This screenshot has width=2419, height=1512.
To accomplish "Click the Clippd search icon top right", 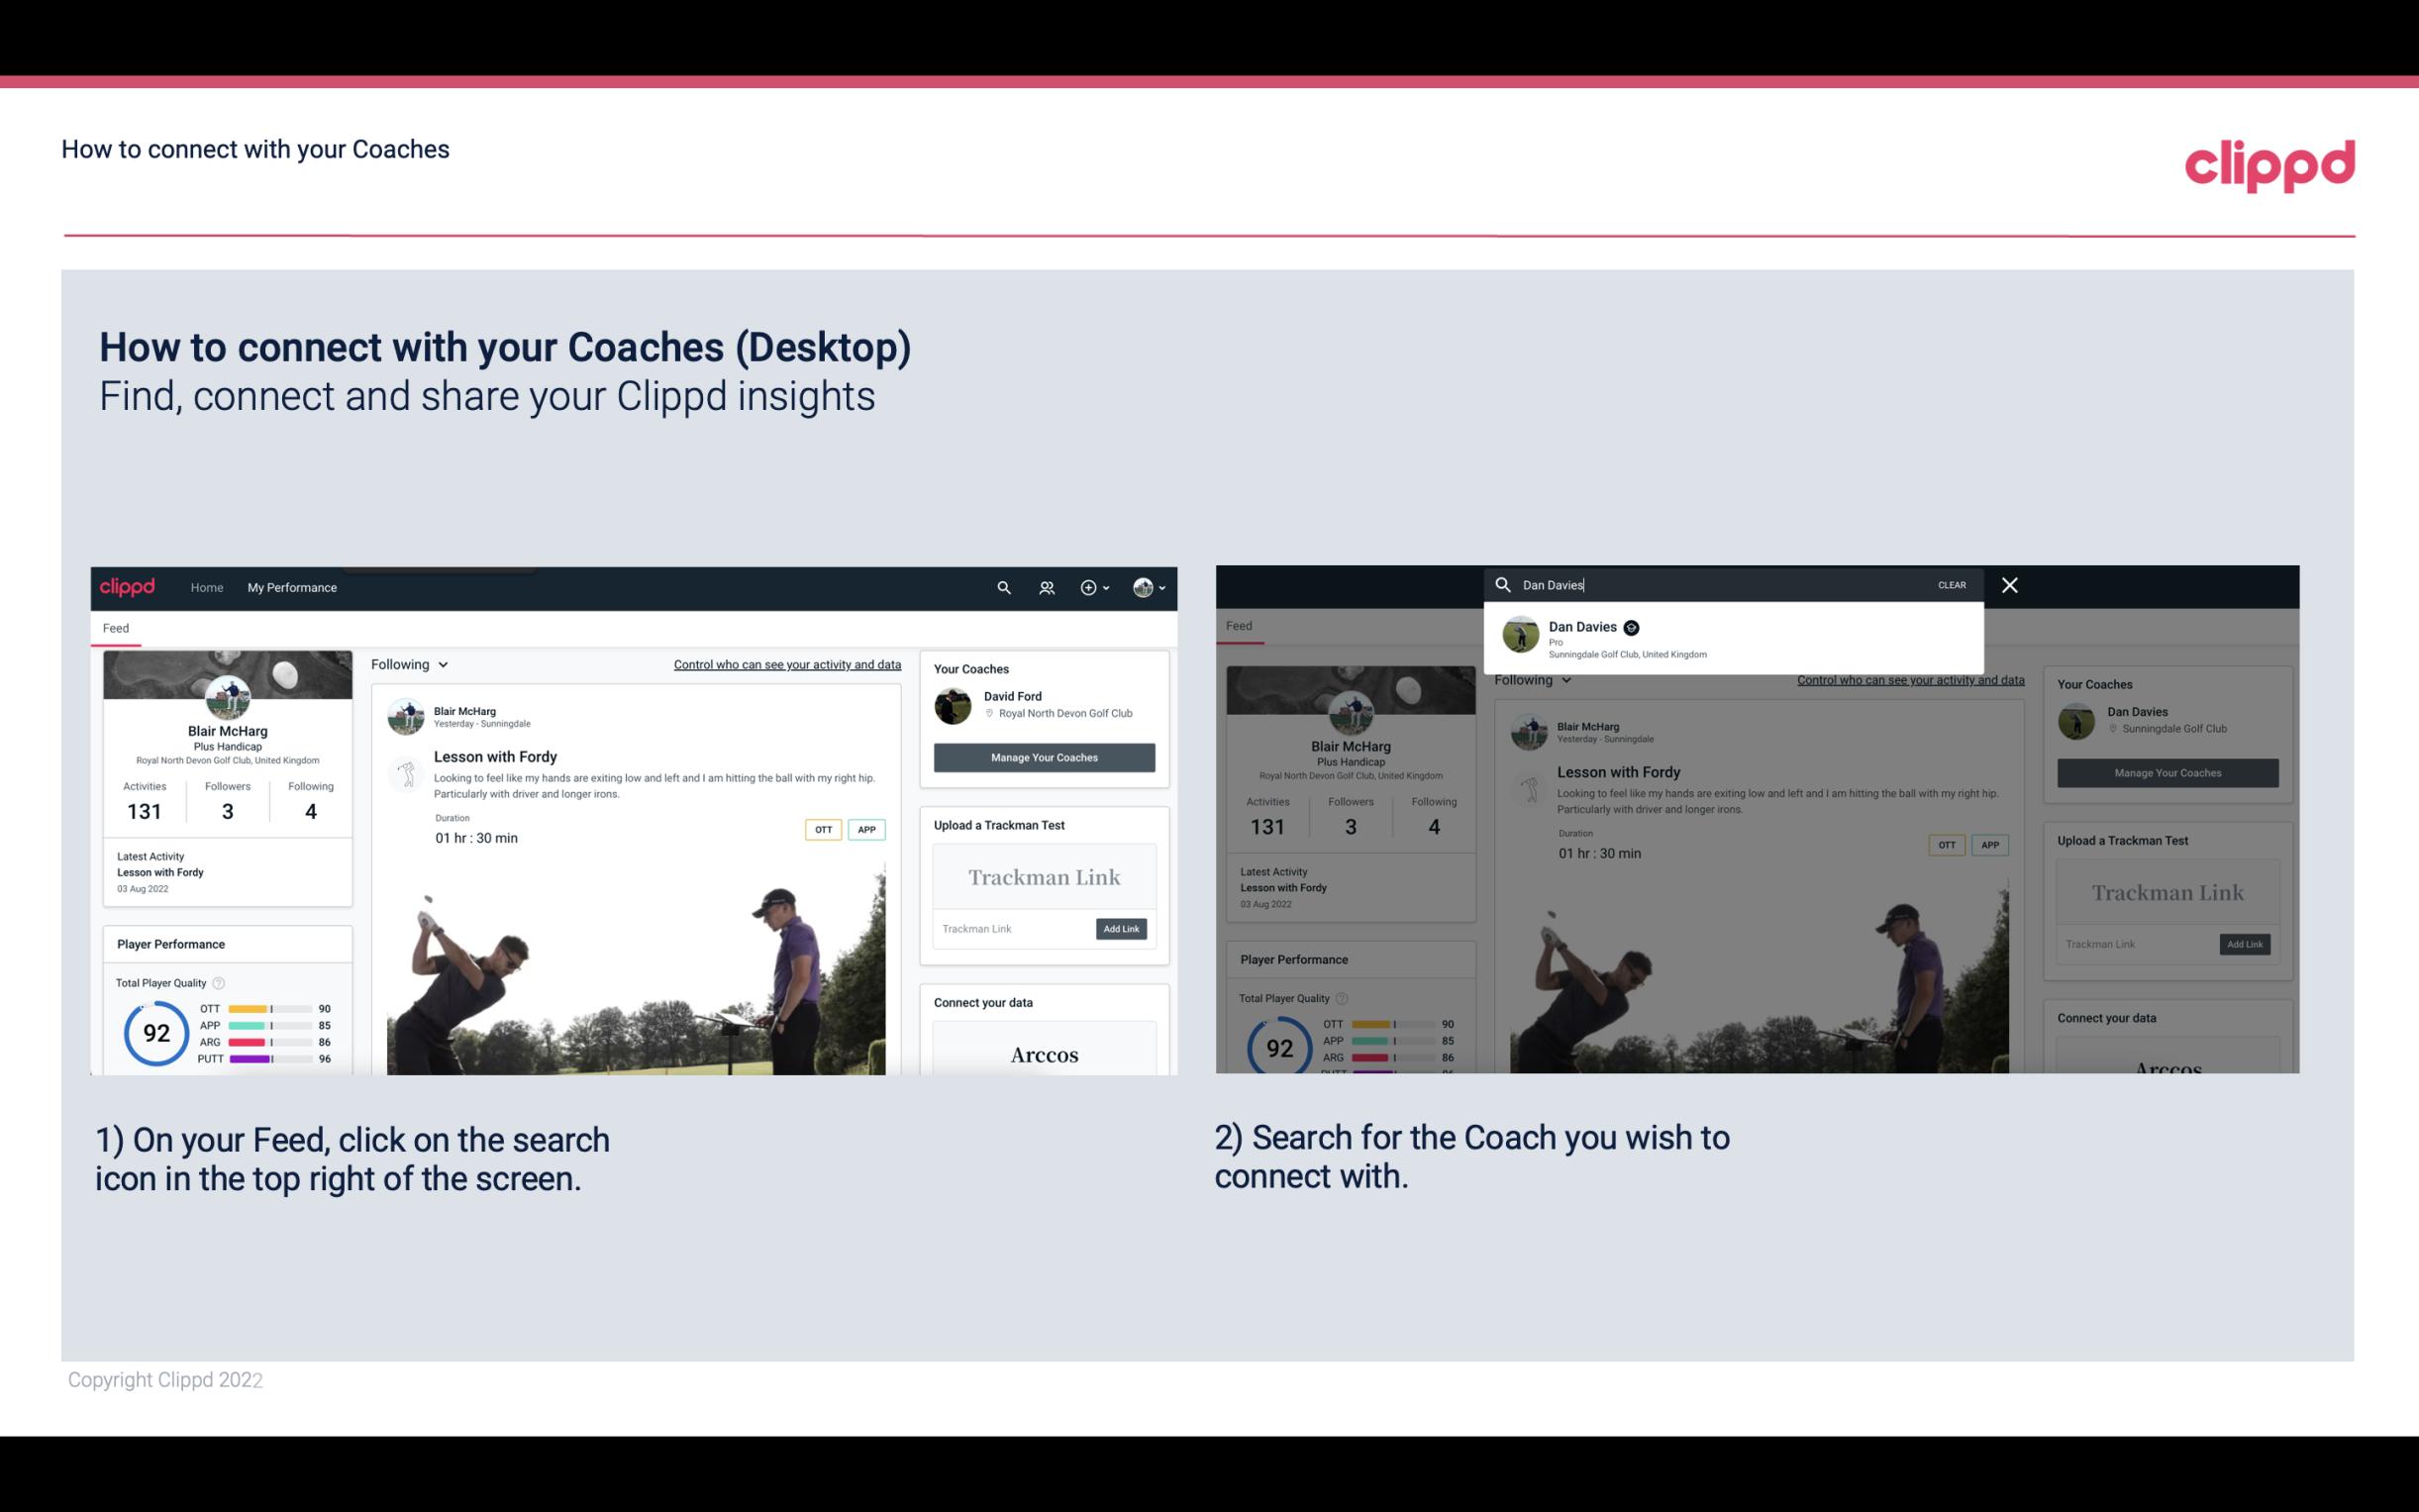I will (1001, 587).
